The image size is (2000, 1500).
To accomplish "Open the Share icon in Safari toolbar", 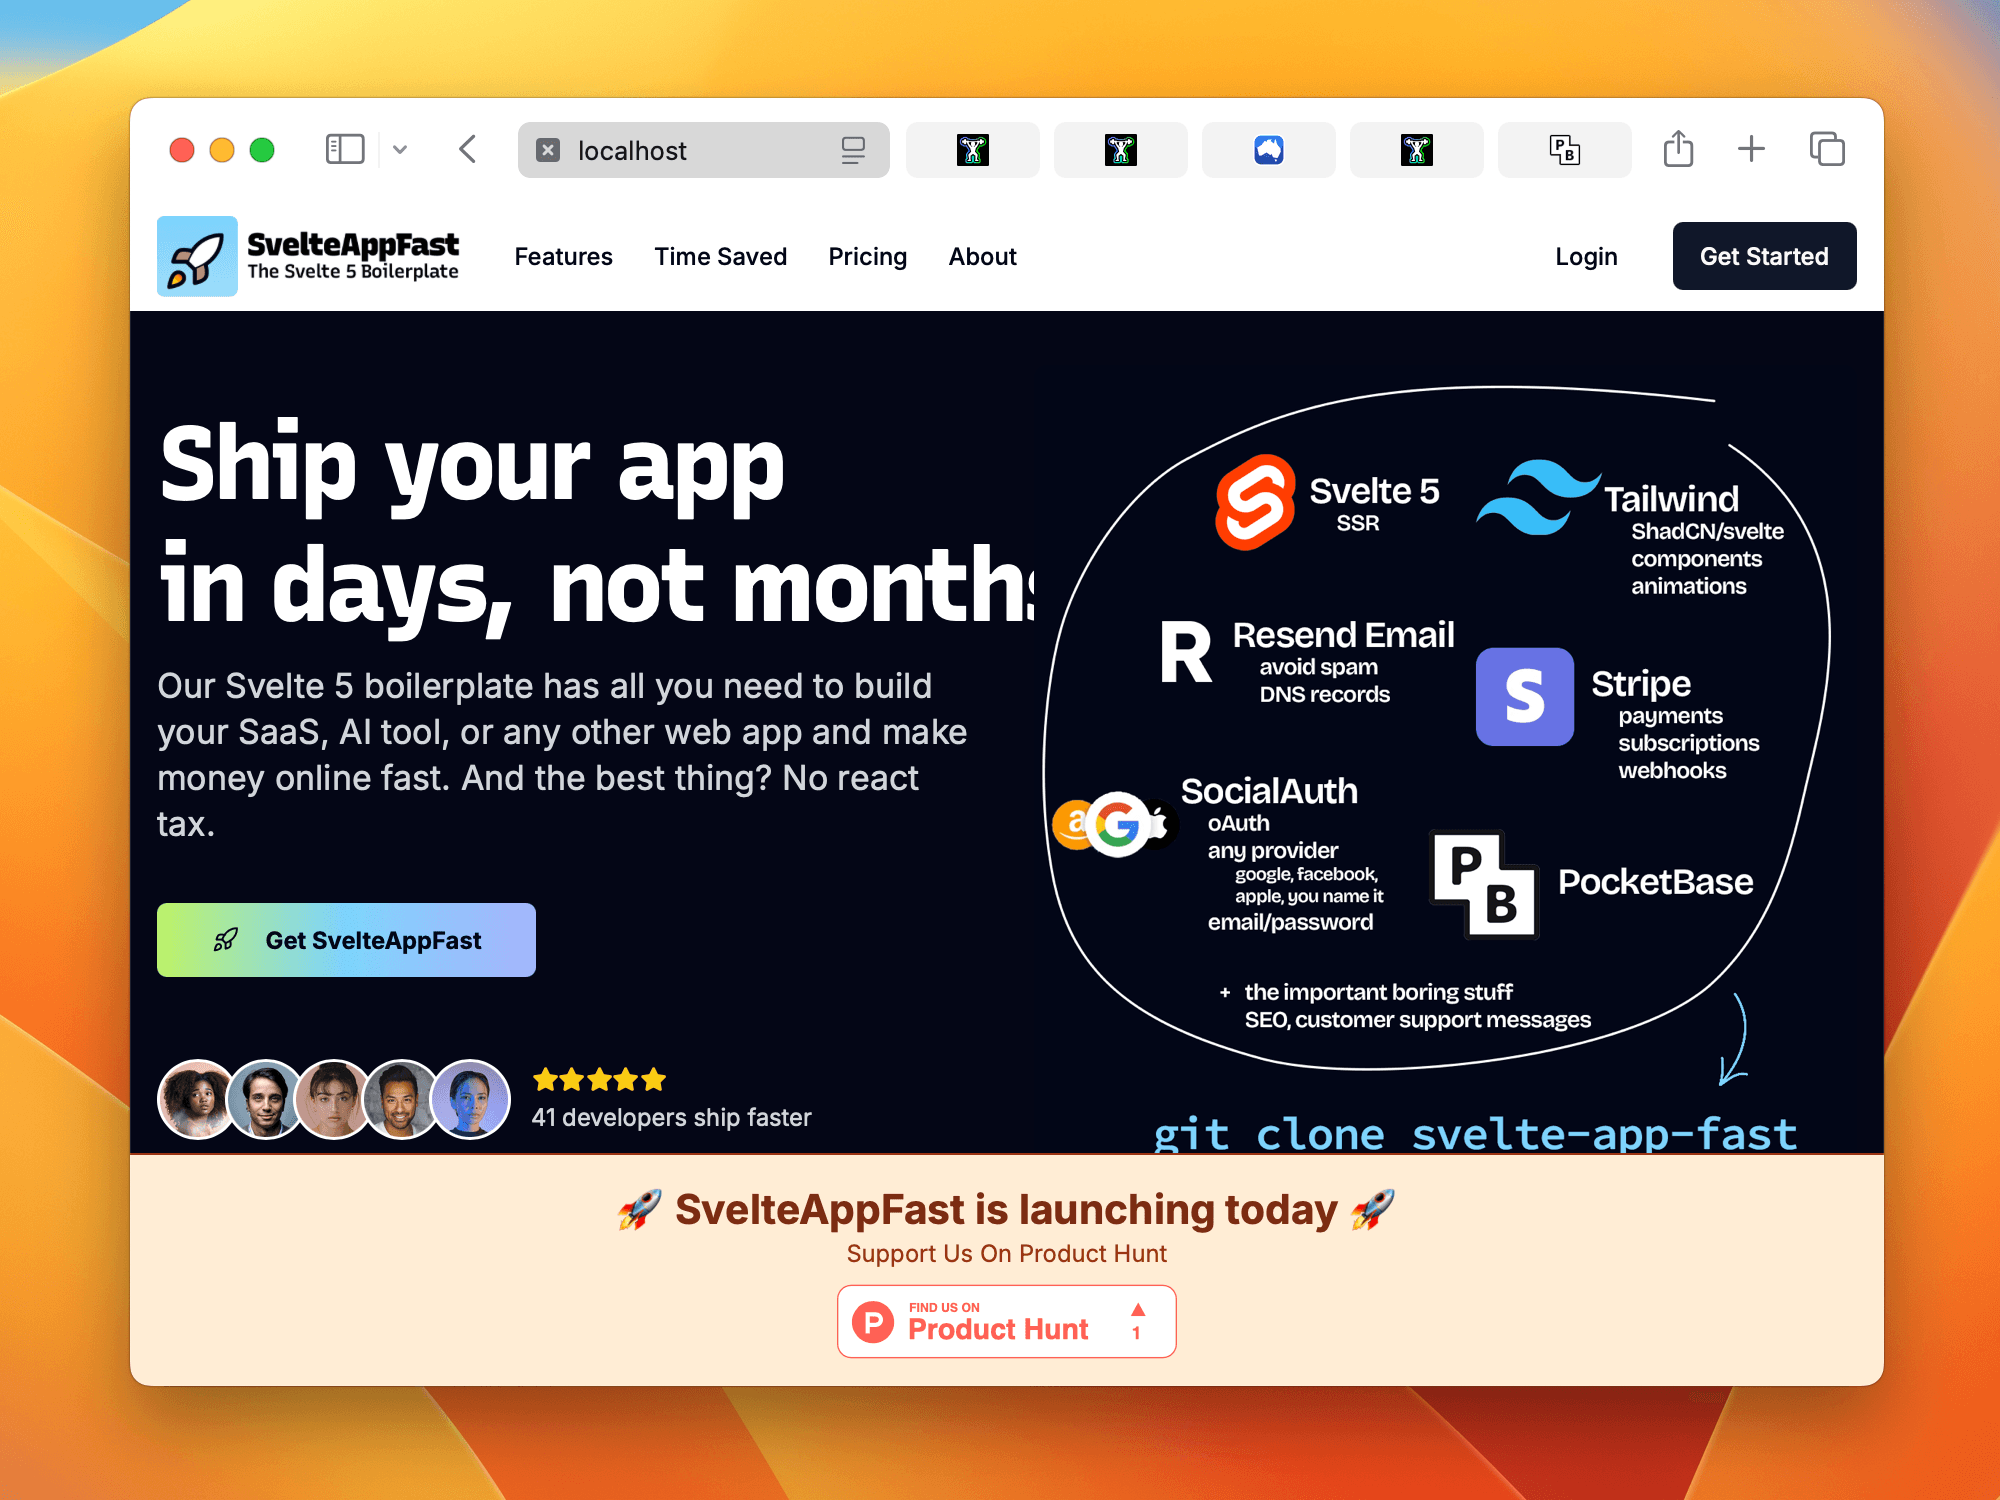I will tap(1678, 149).
